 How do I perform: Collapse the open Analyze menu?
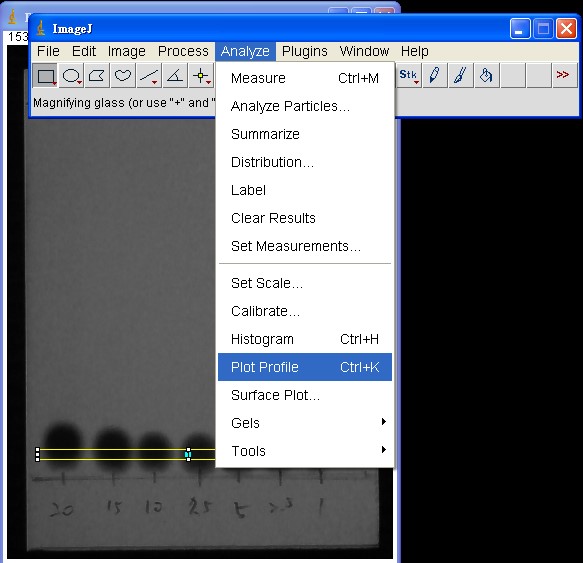click(x=245, y=51)
